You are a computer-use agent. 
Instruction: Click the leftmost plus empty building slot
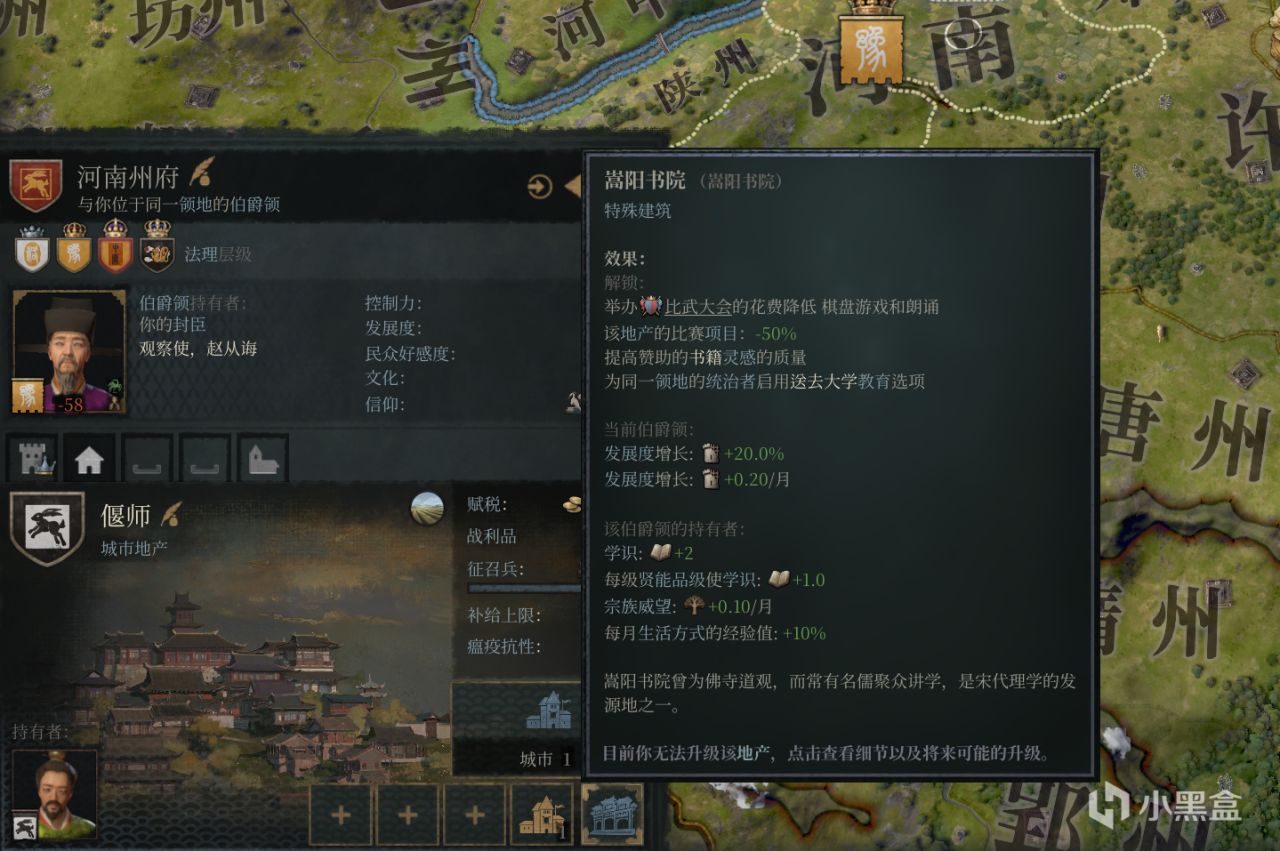tap(340, 815)
